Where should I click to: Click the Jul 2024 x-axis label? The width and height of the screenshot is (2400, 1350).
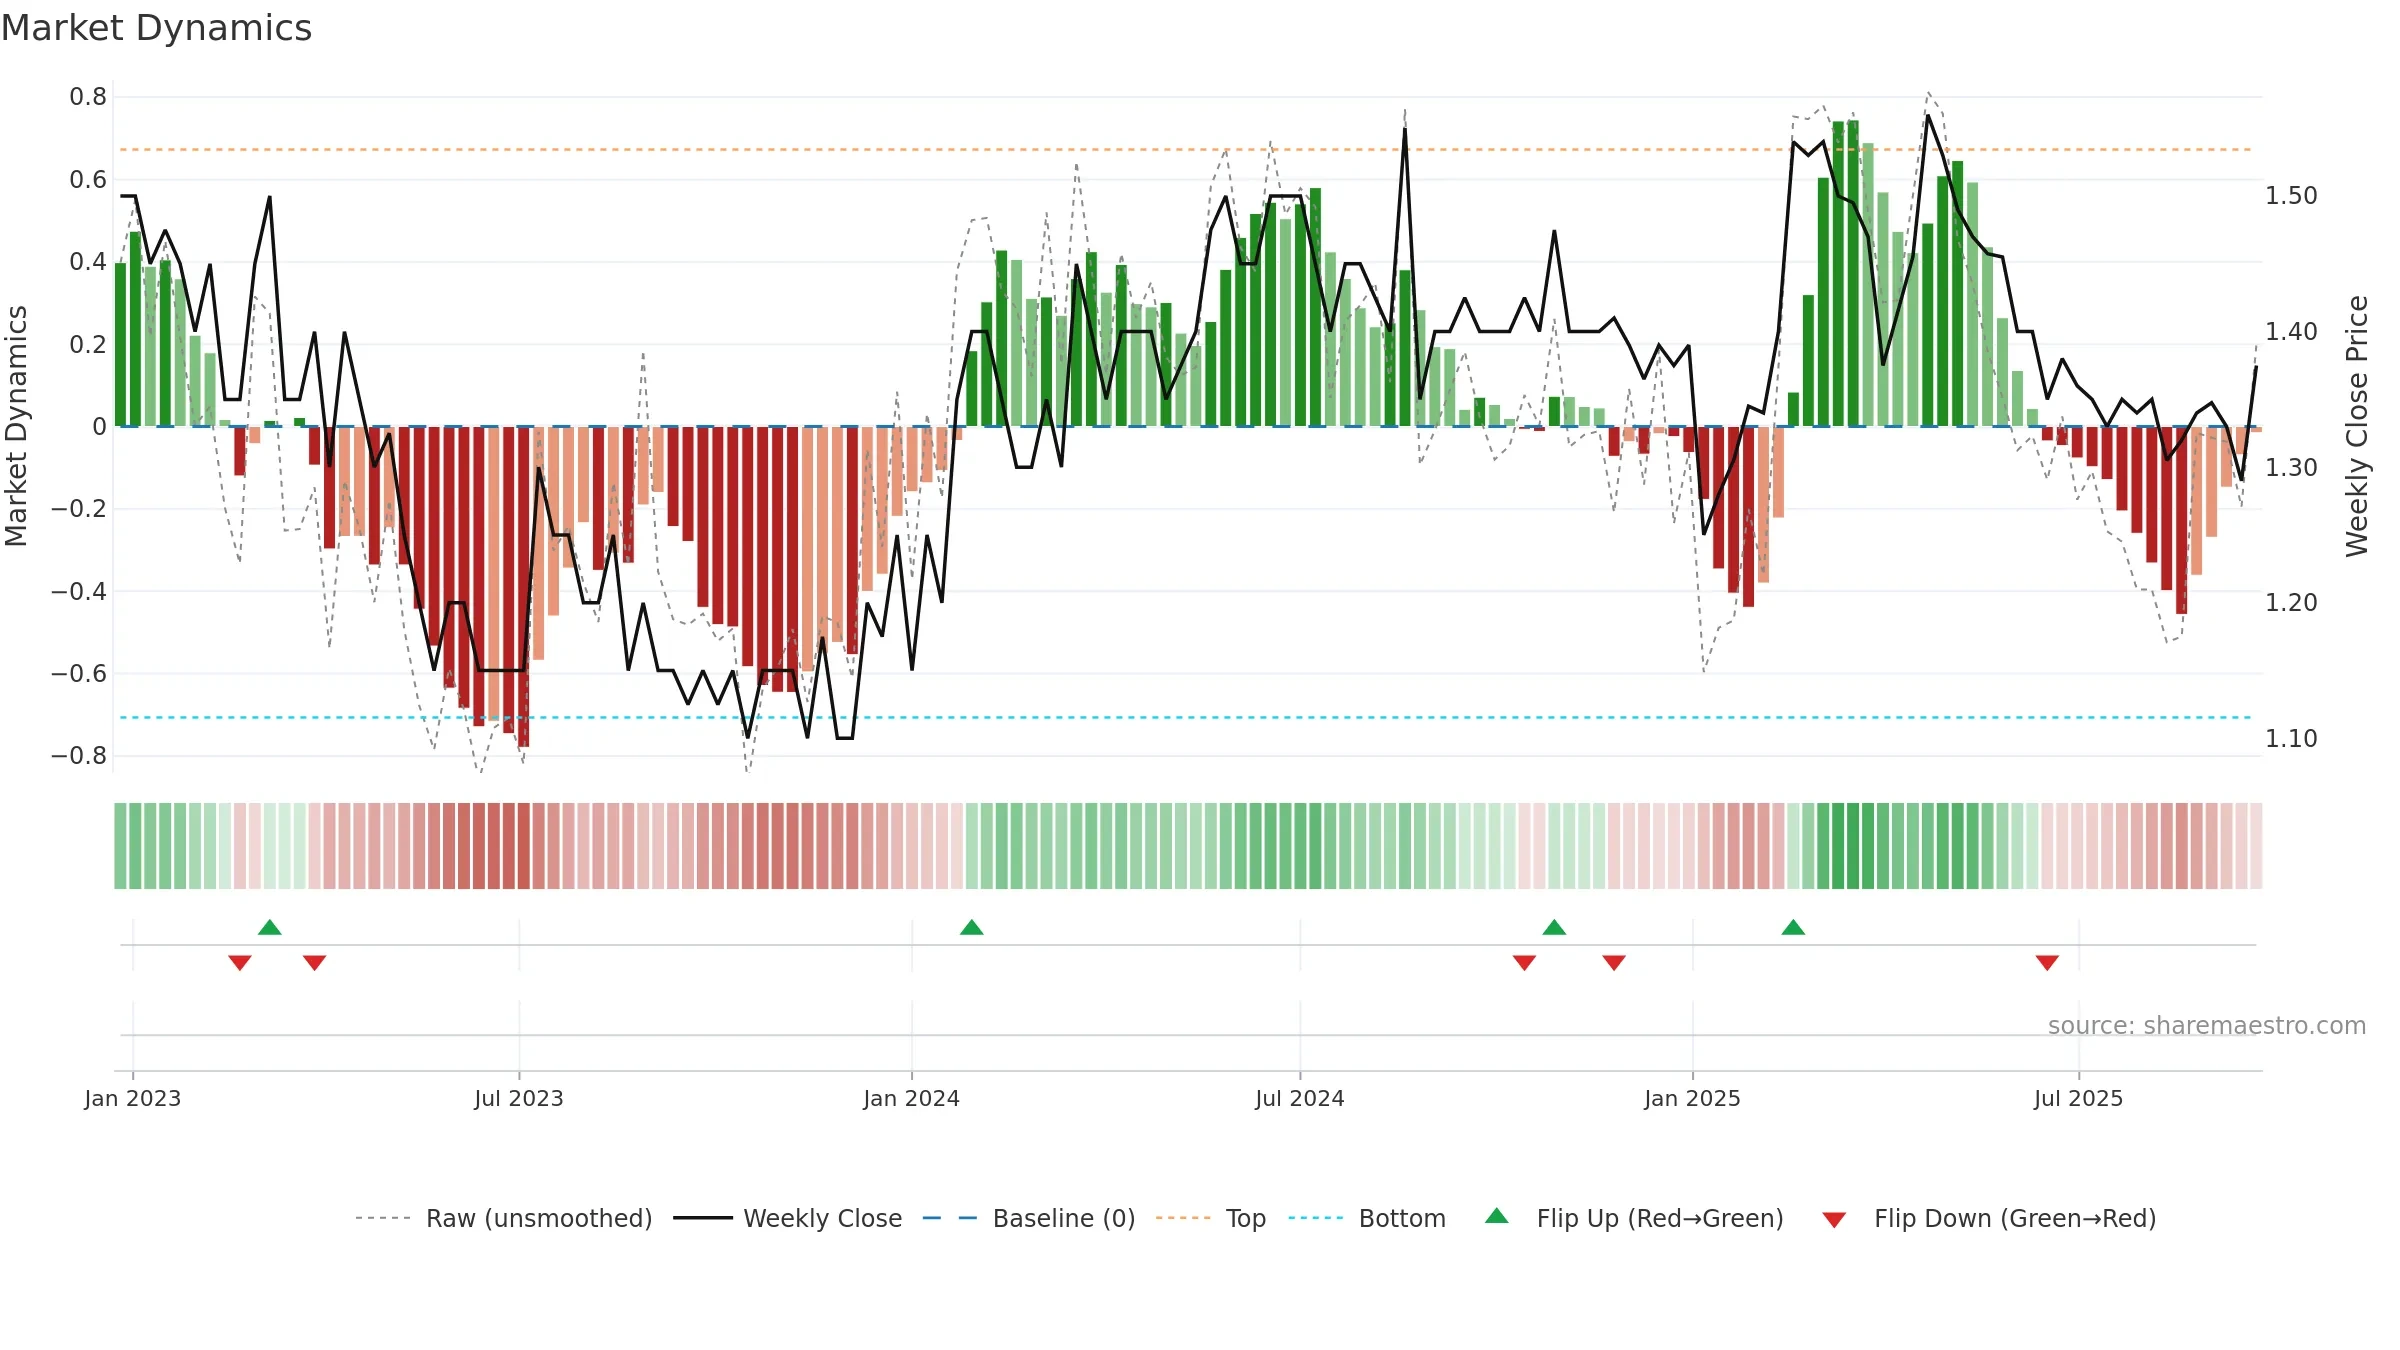point(1300,1098)
